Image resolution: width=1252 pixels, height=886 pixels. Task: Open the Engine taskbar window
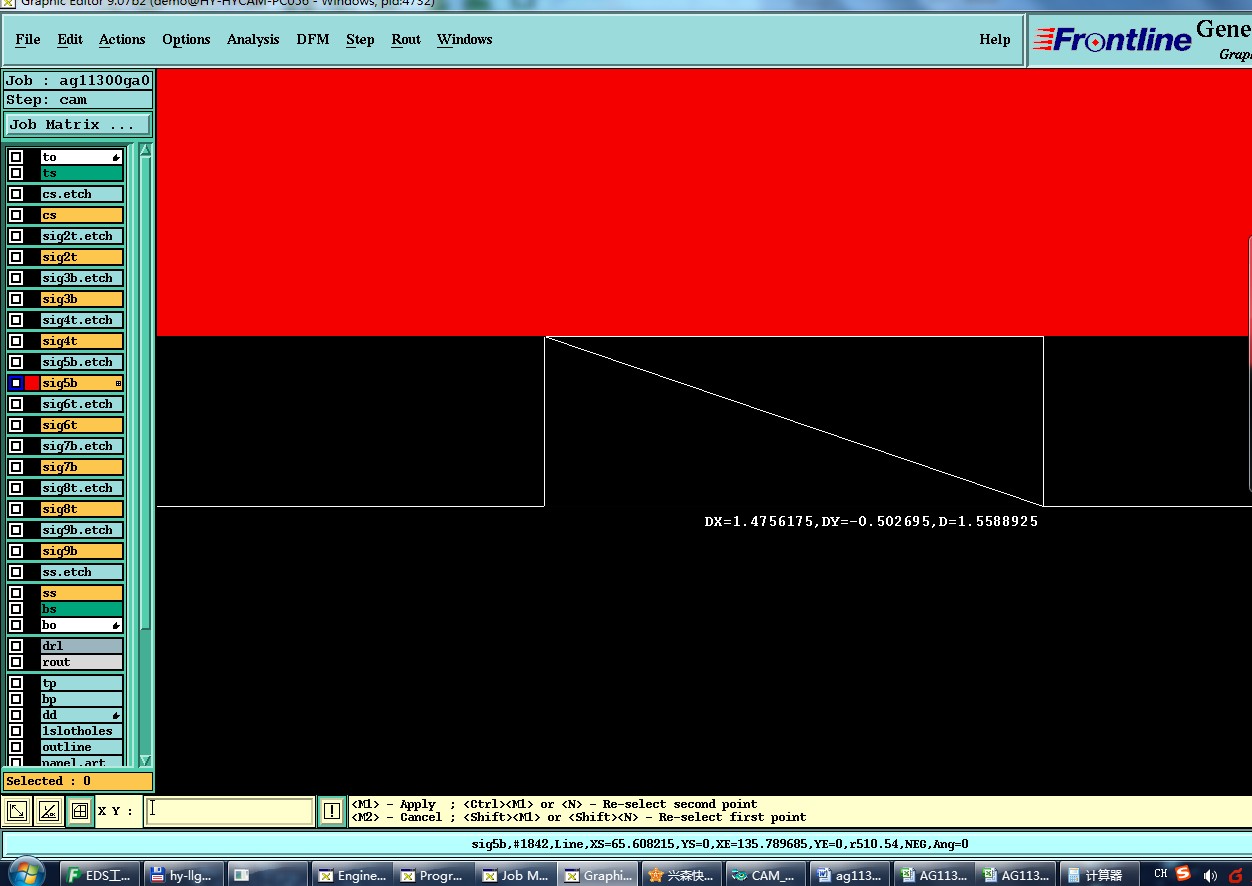click(x=352, y=875)
